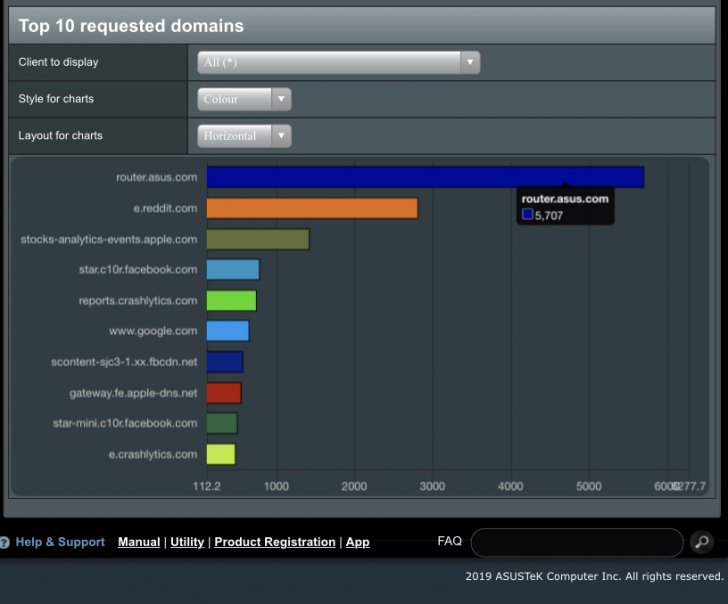
Task: Click the Style for charts label
Action: point(56,99)
